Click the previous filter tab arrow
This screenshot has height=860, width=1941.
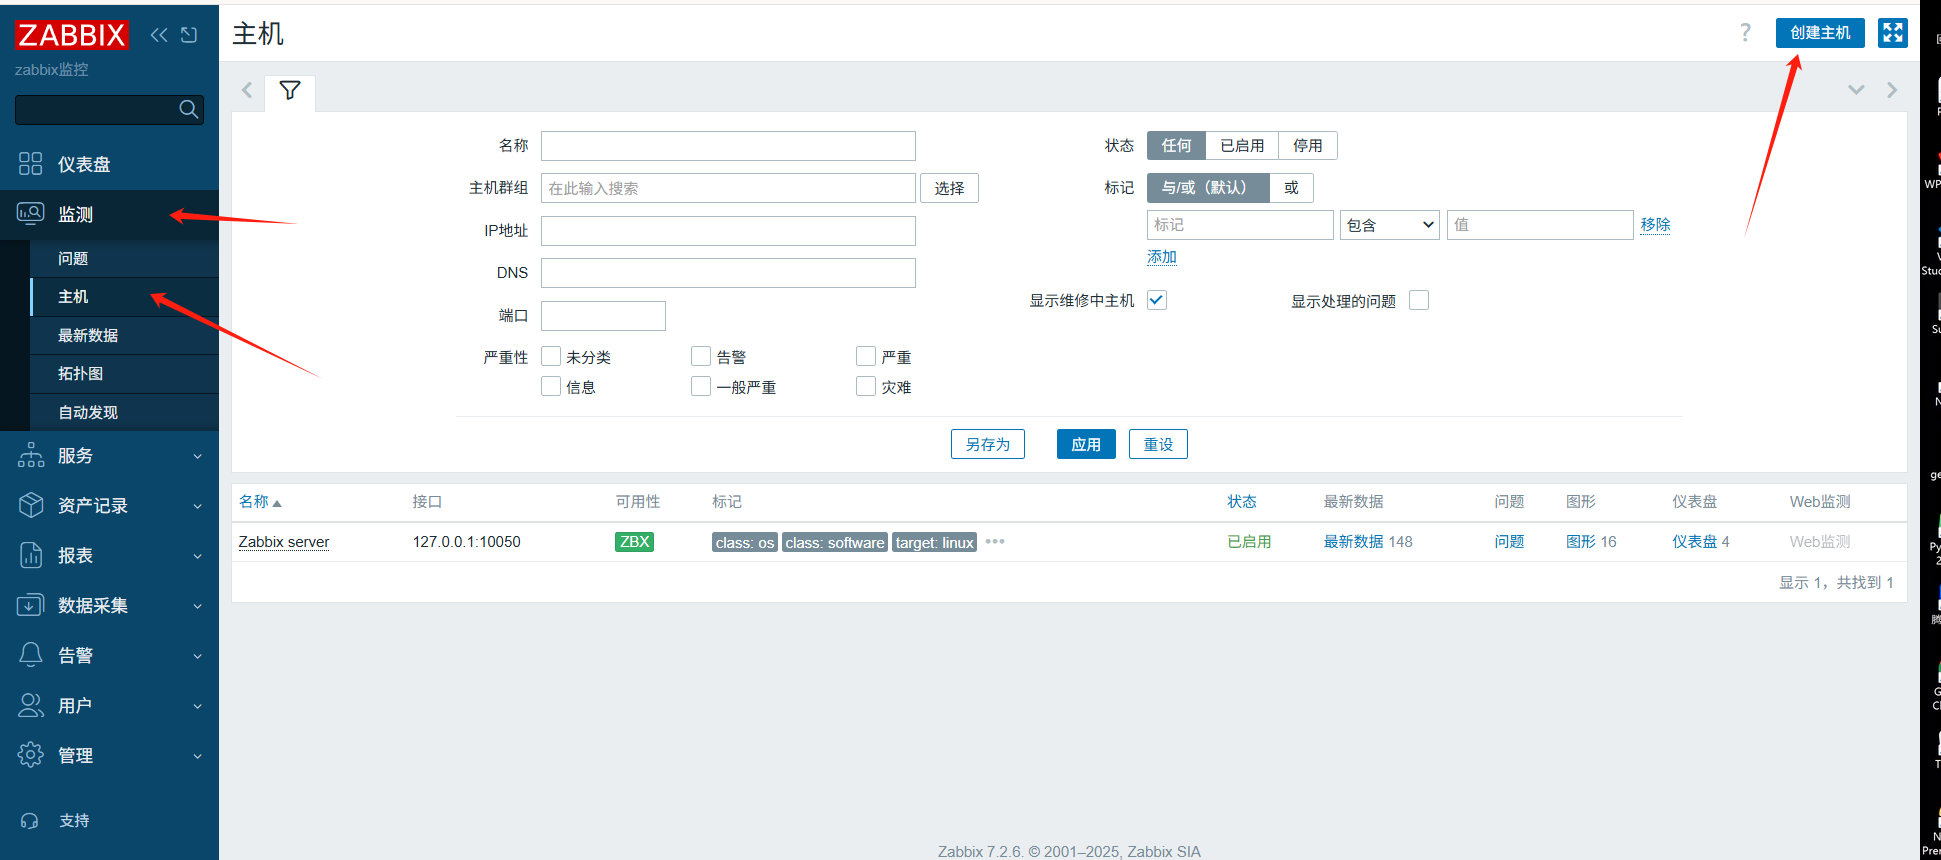click(x=247, y=90)
